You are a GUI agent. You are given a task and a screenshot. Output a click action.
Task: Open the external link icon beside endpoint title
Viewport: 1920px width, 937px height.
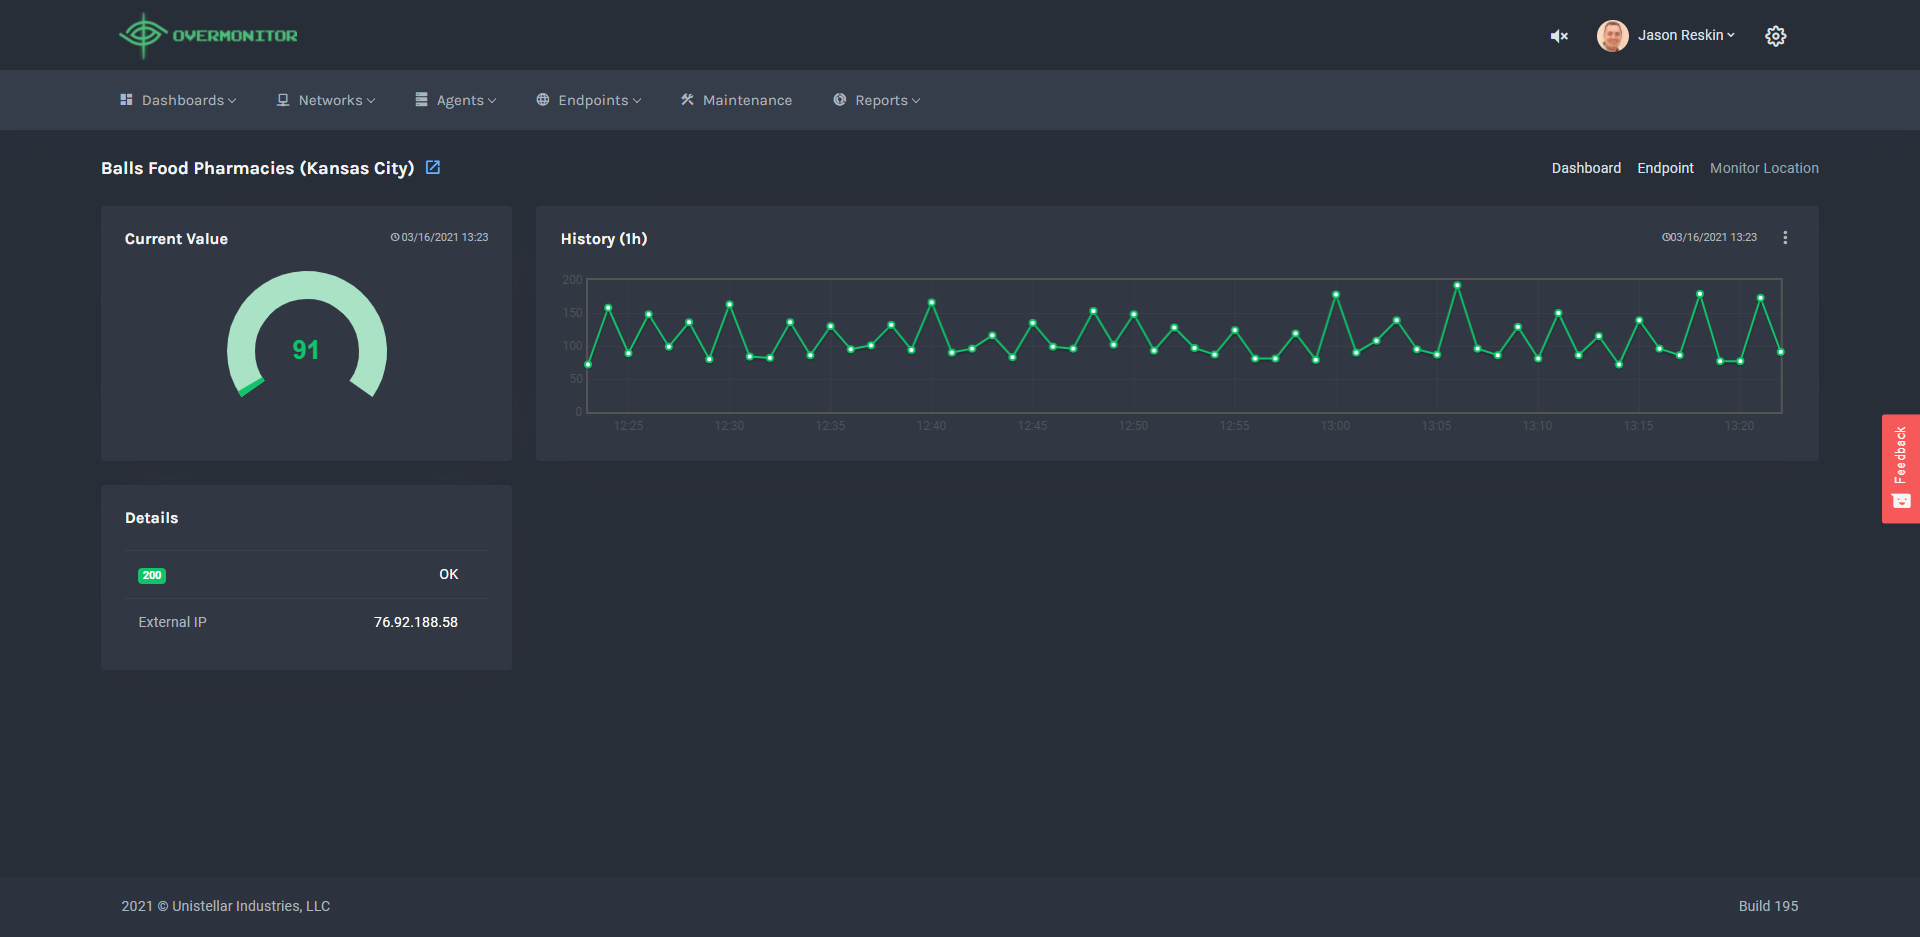(x=433, y=167)
